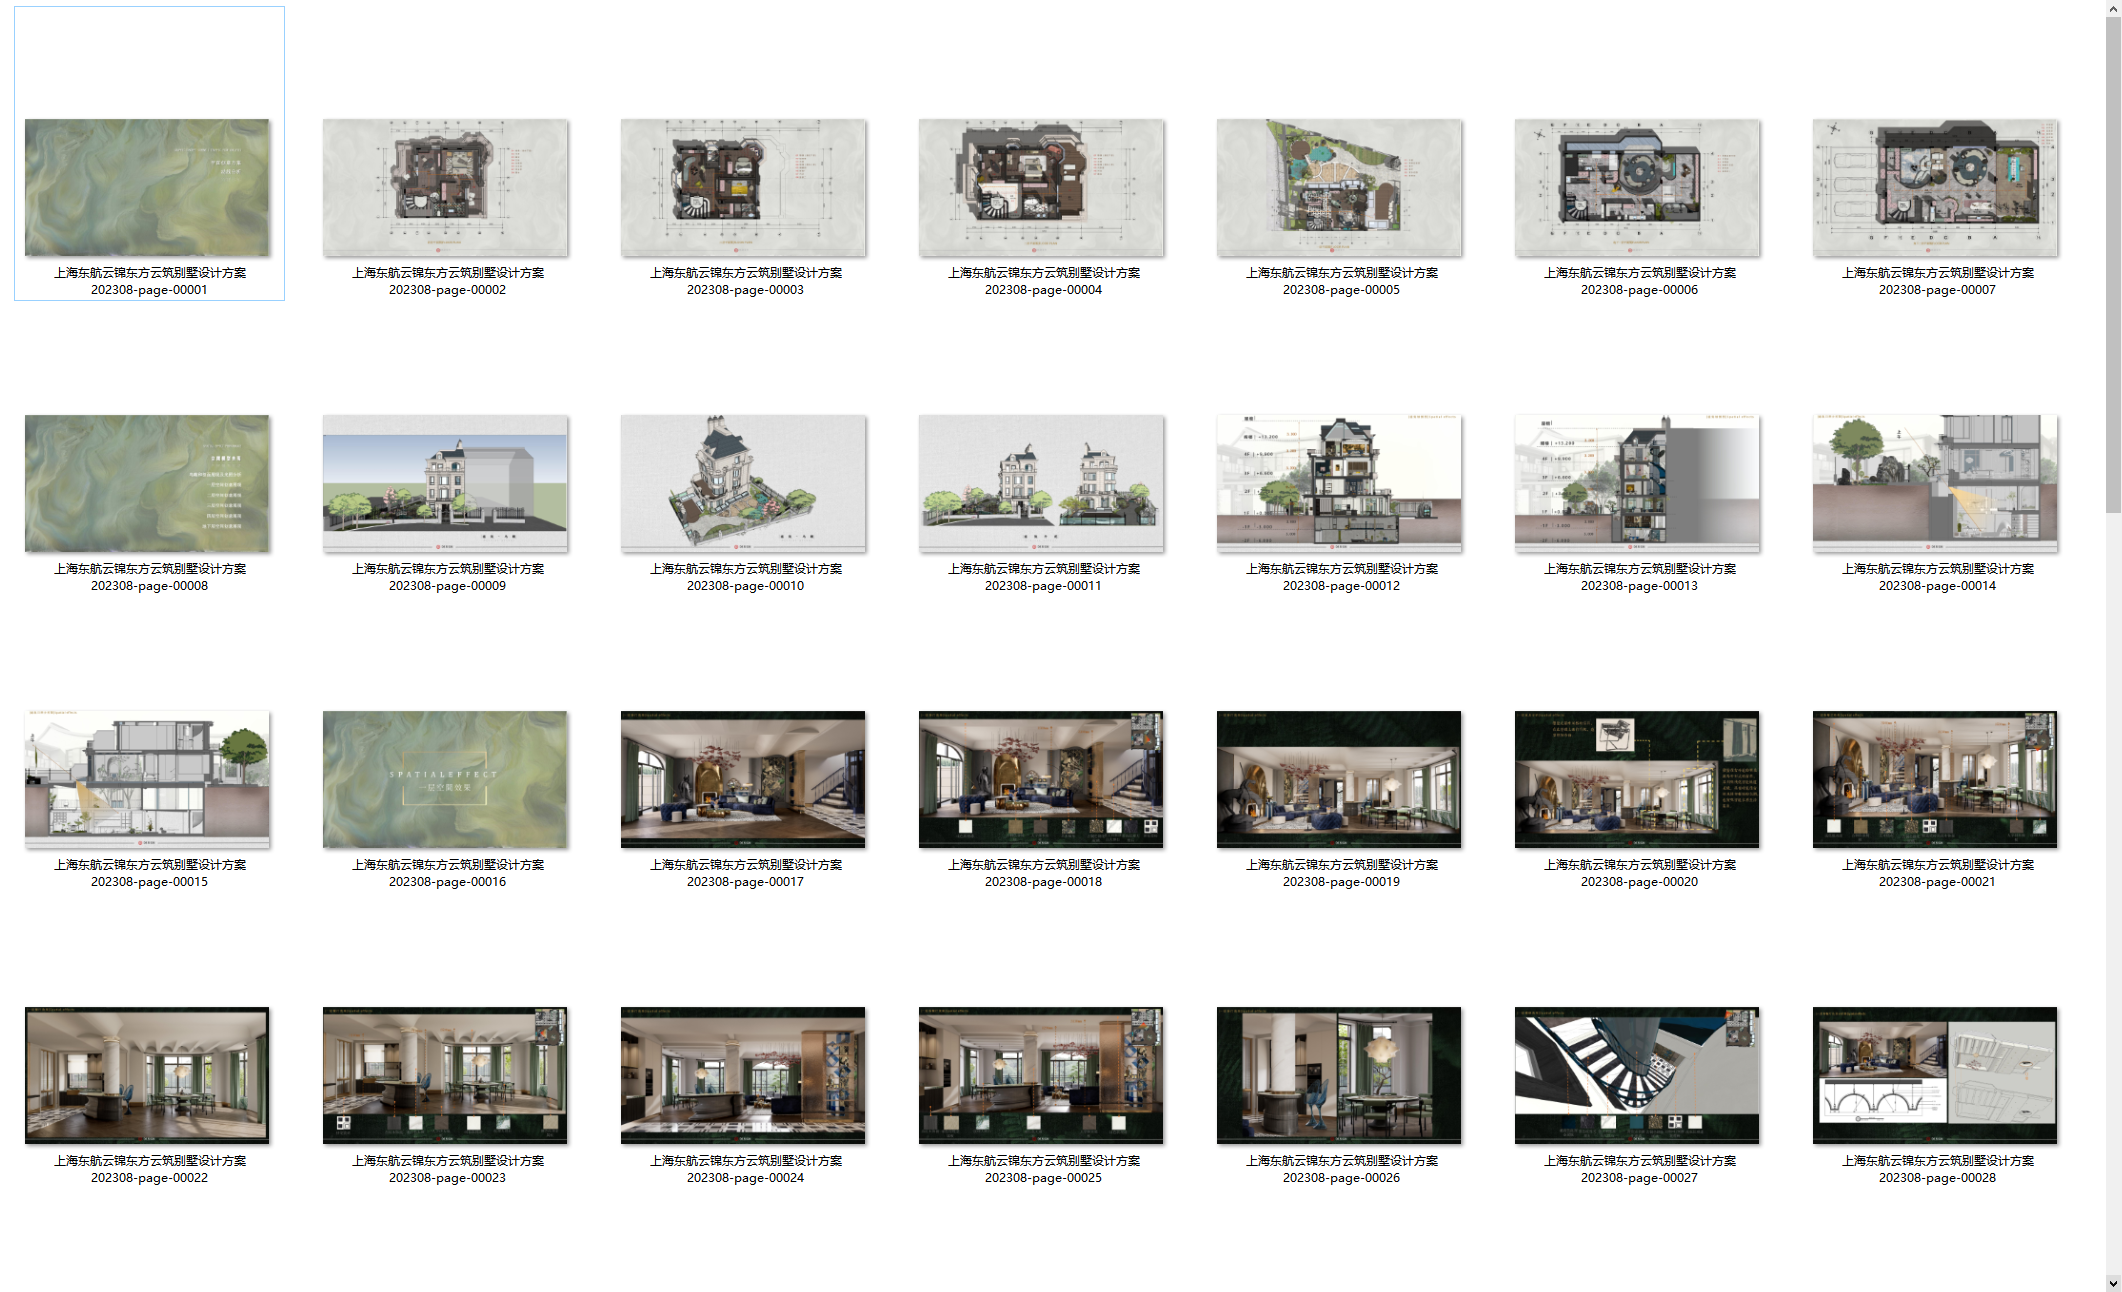Select ceiling arch detail page-00028

(x=1935, y=1075)
